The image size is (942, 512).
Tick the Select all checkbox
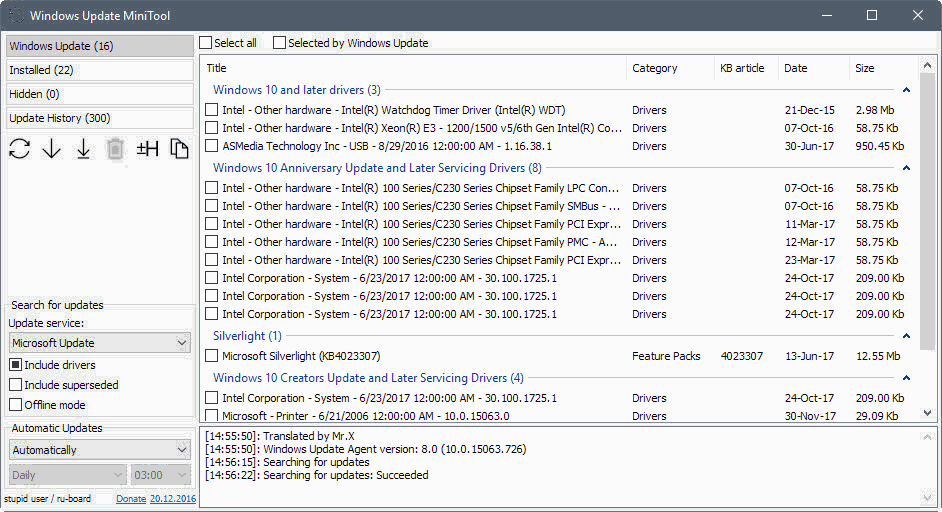[205, 43]
